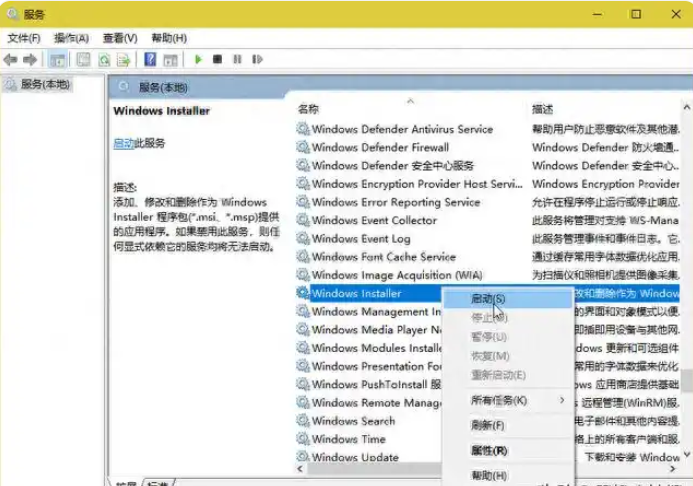Click the Back arrow toolbar icon
Viewport: 693px width, 486px height.
[x=10, y=59]
